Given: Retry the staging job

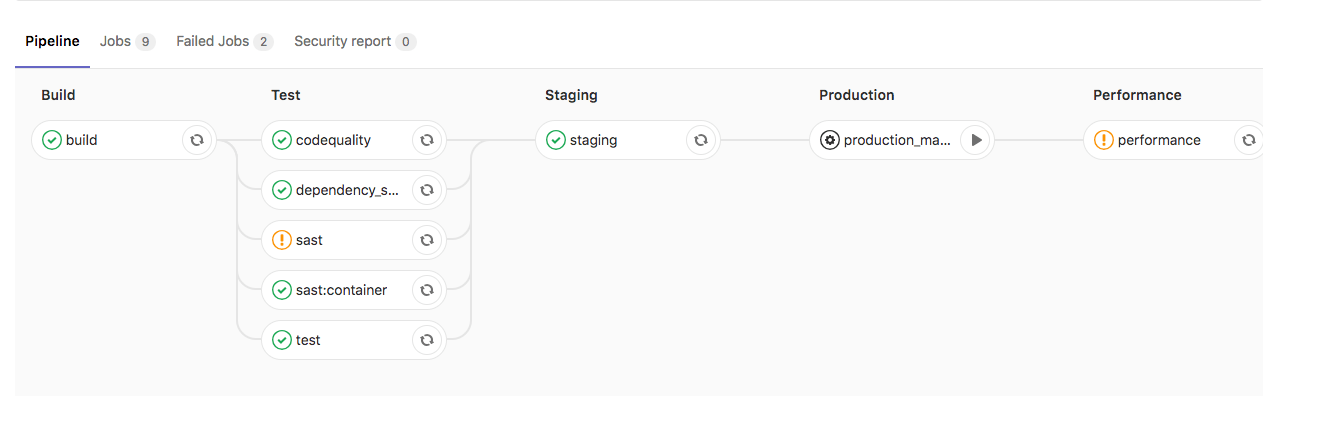Looking at the screenshot, I should click(701, 140).
